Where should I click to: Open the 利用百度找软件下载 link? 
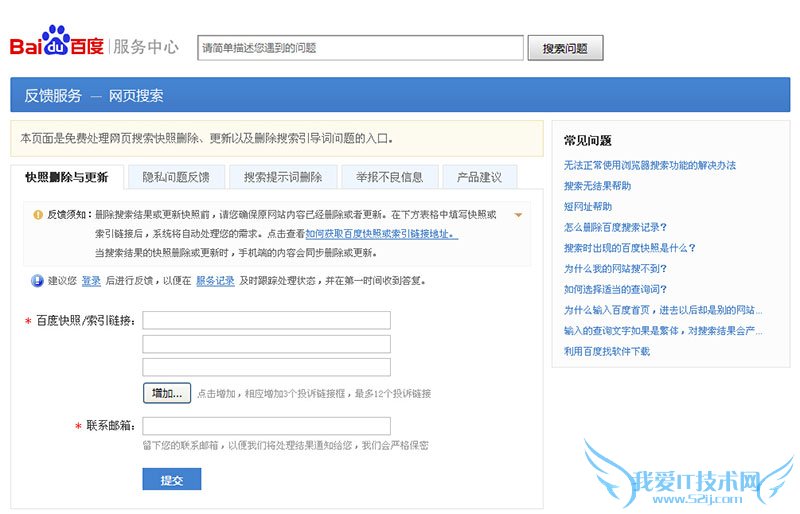[607, 351]
